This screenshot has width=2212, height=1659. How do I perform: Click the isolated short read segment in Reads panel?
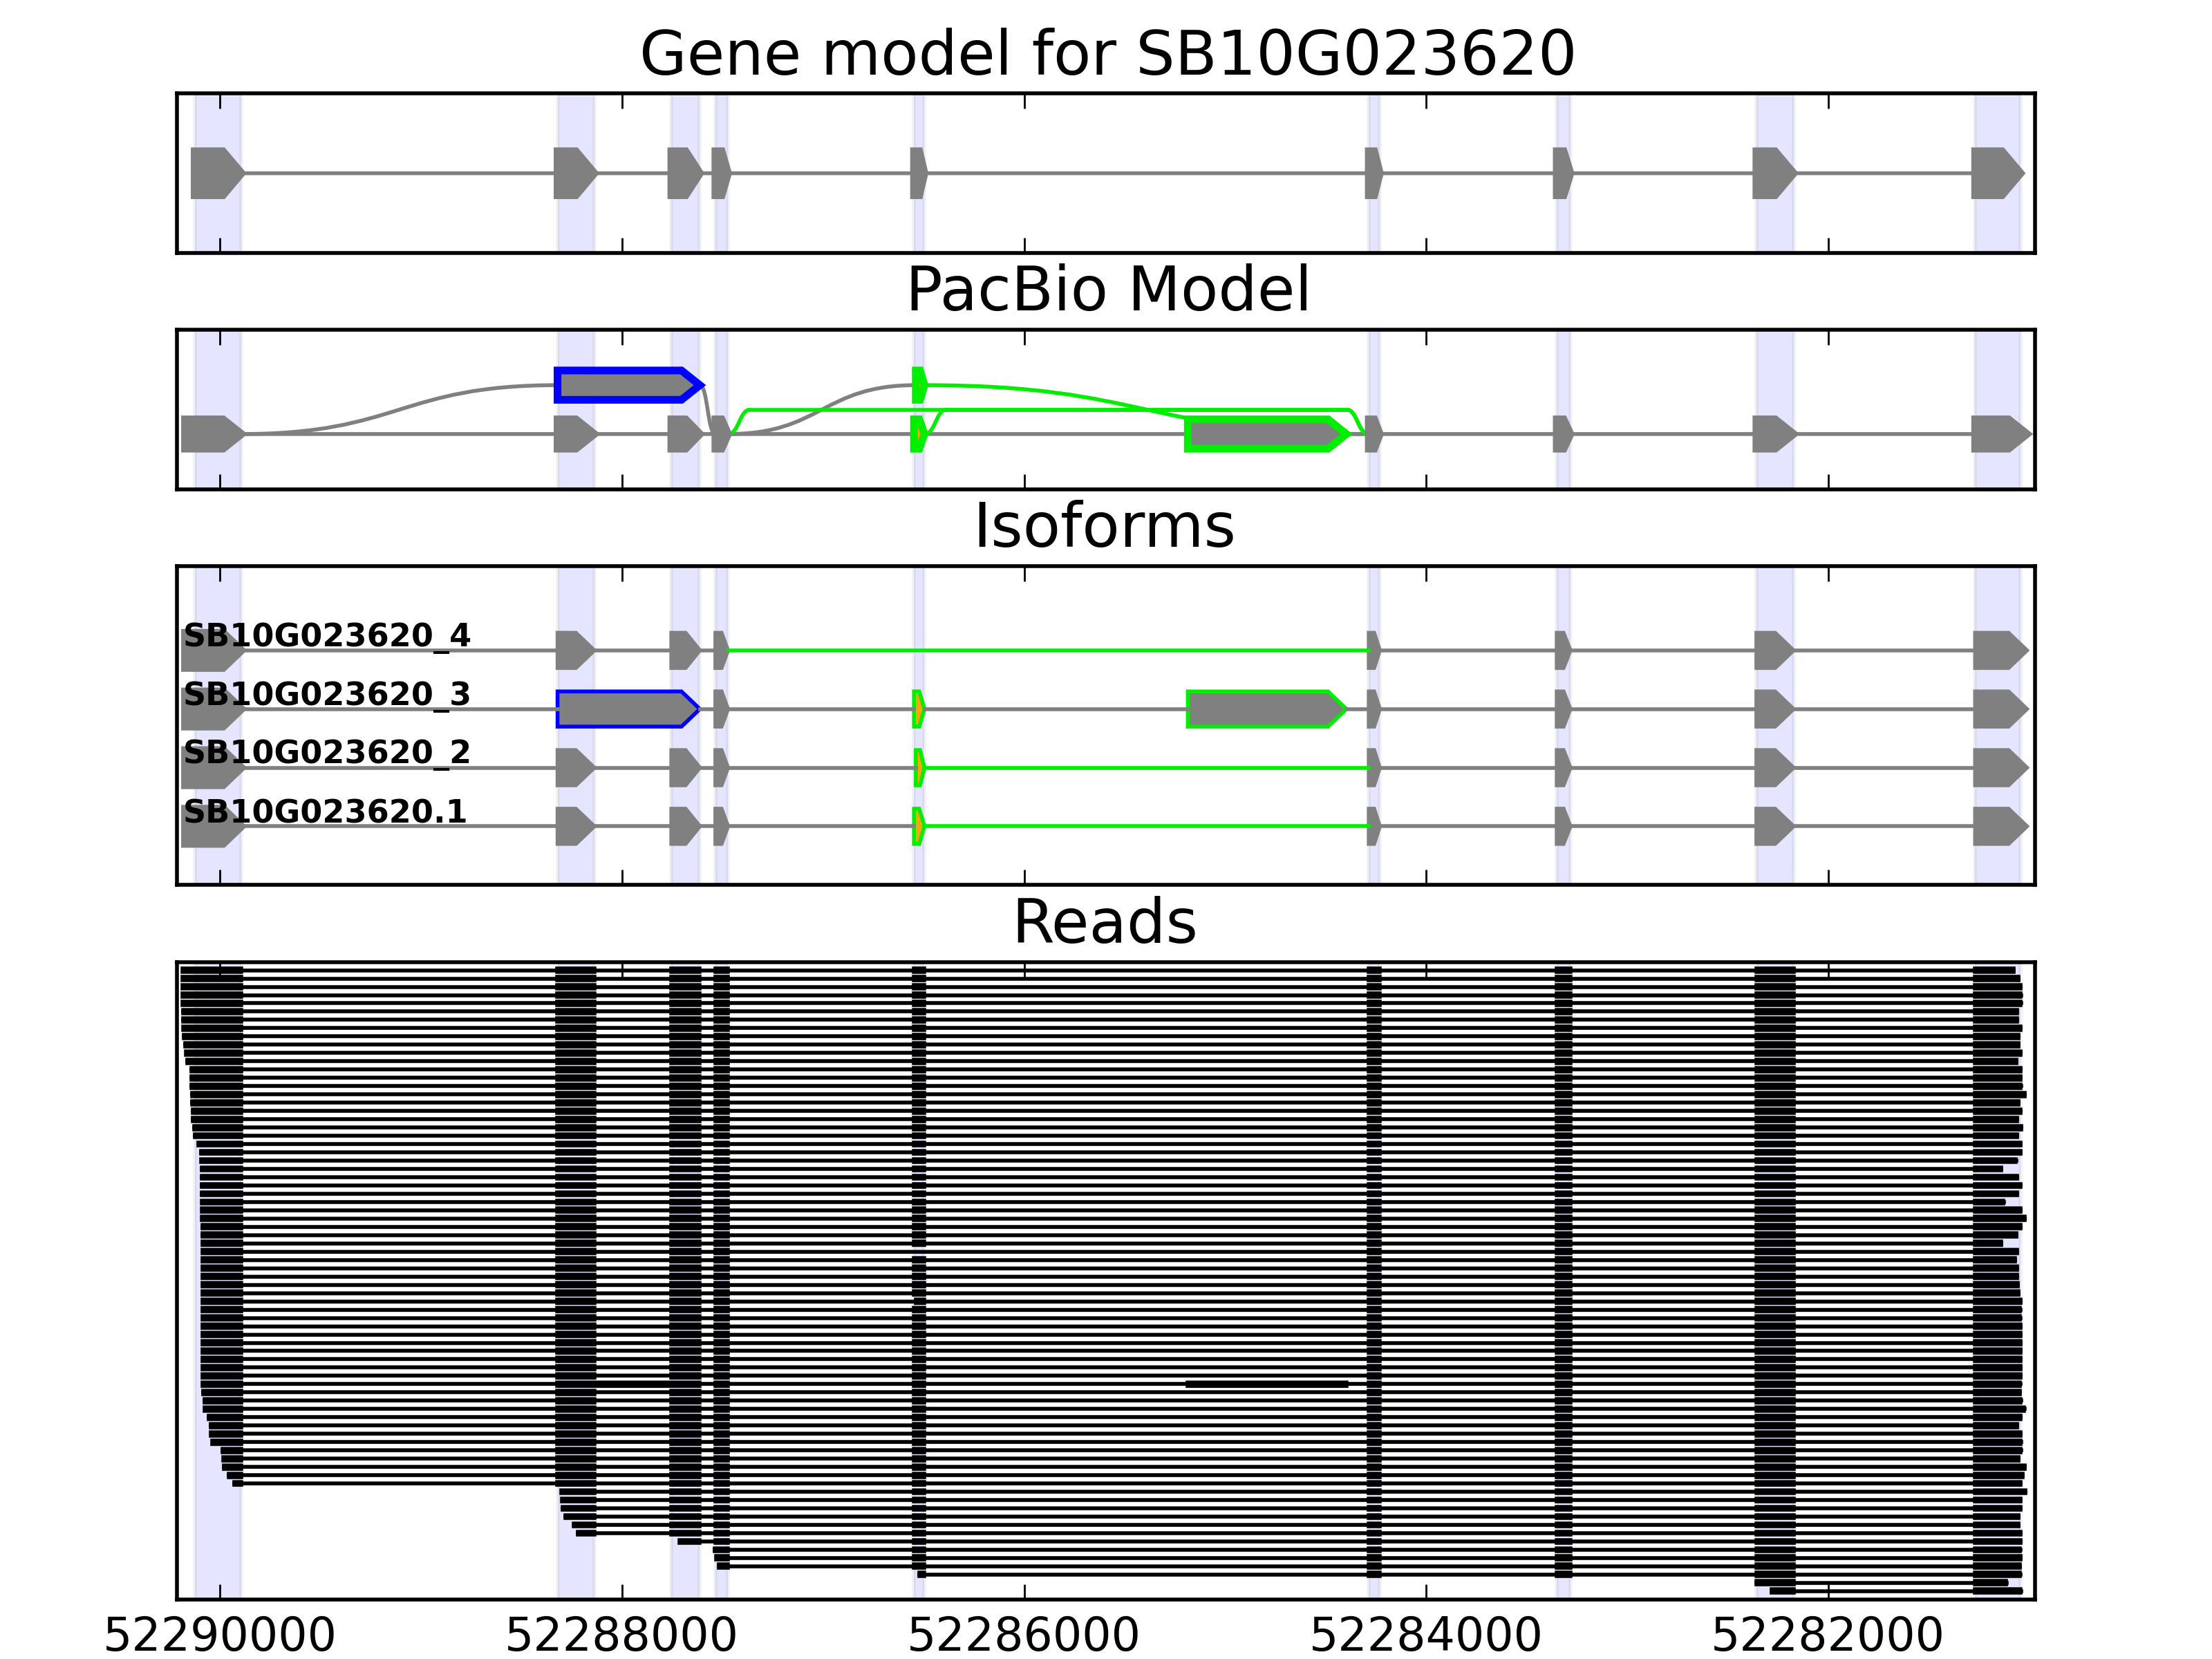pos(1266,1385)
